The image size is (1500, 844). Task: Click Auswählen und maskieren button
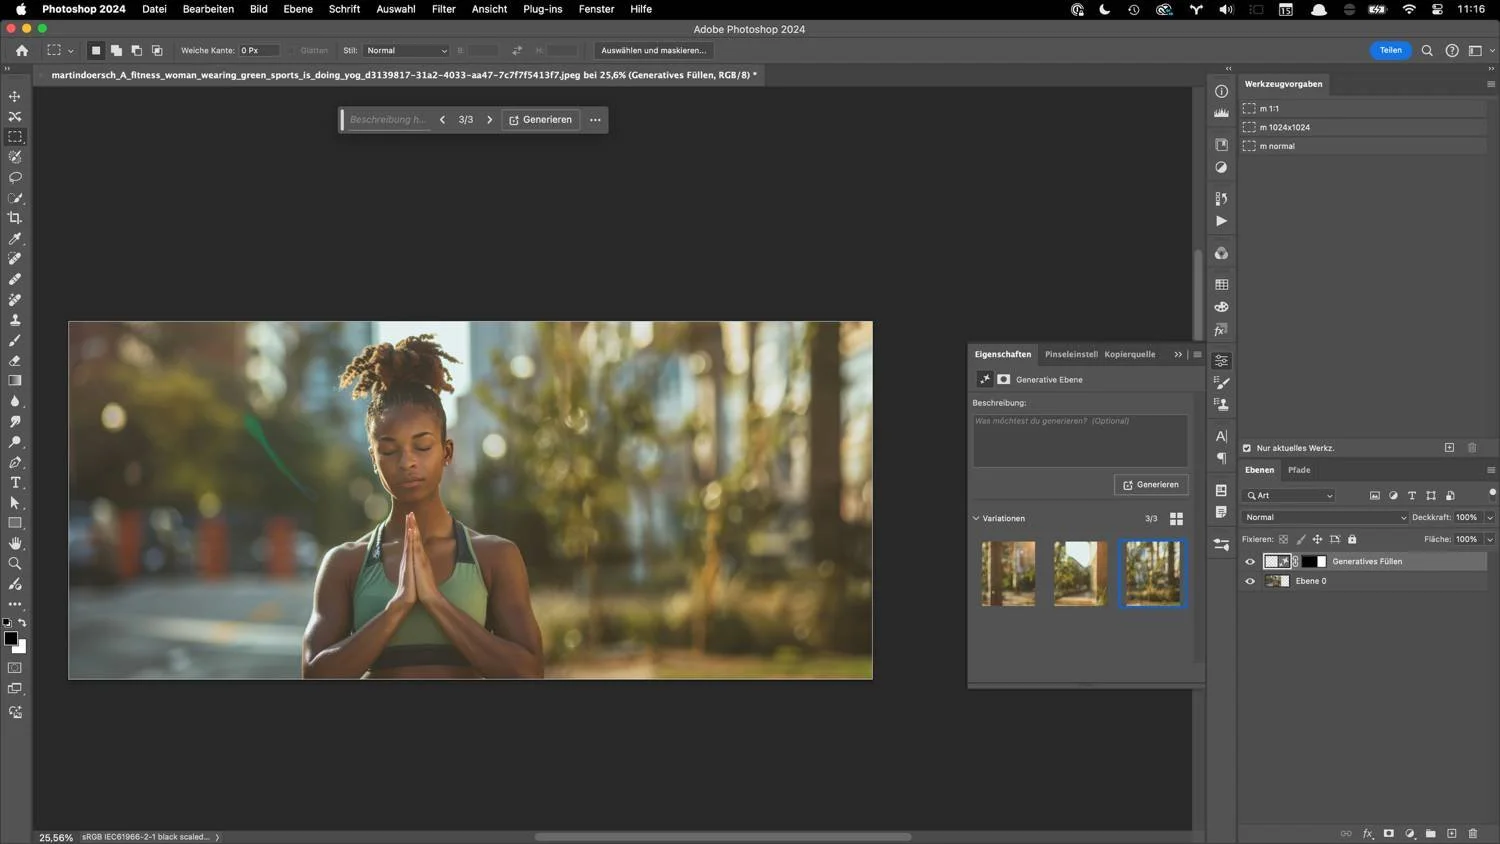pyautogui.click(x=653, y=50)
